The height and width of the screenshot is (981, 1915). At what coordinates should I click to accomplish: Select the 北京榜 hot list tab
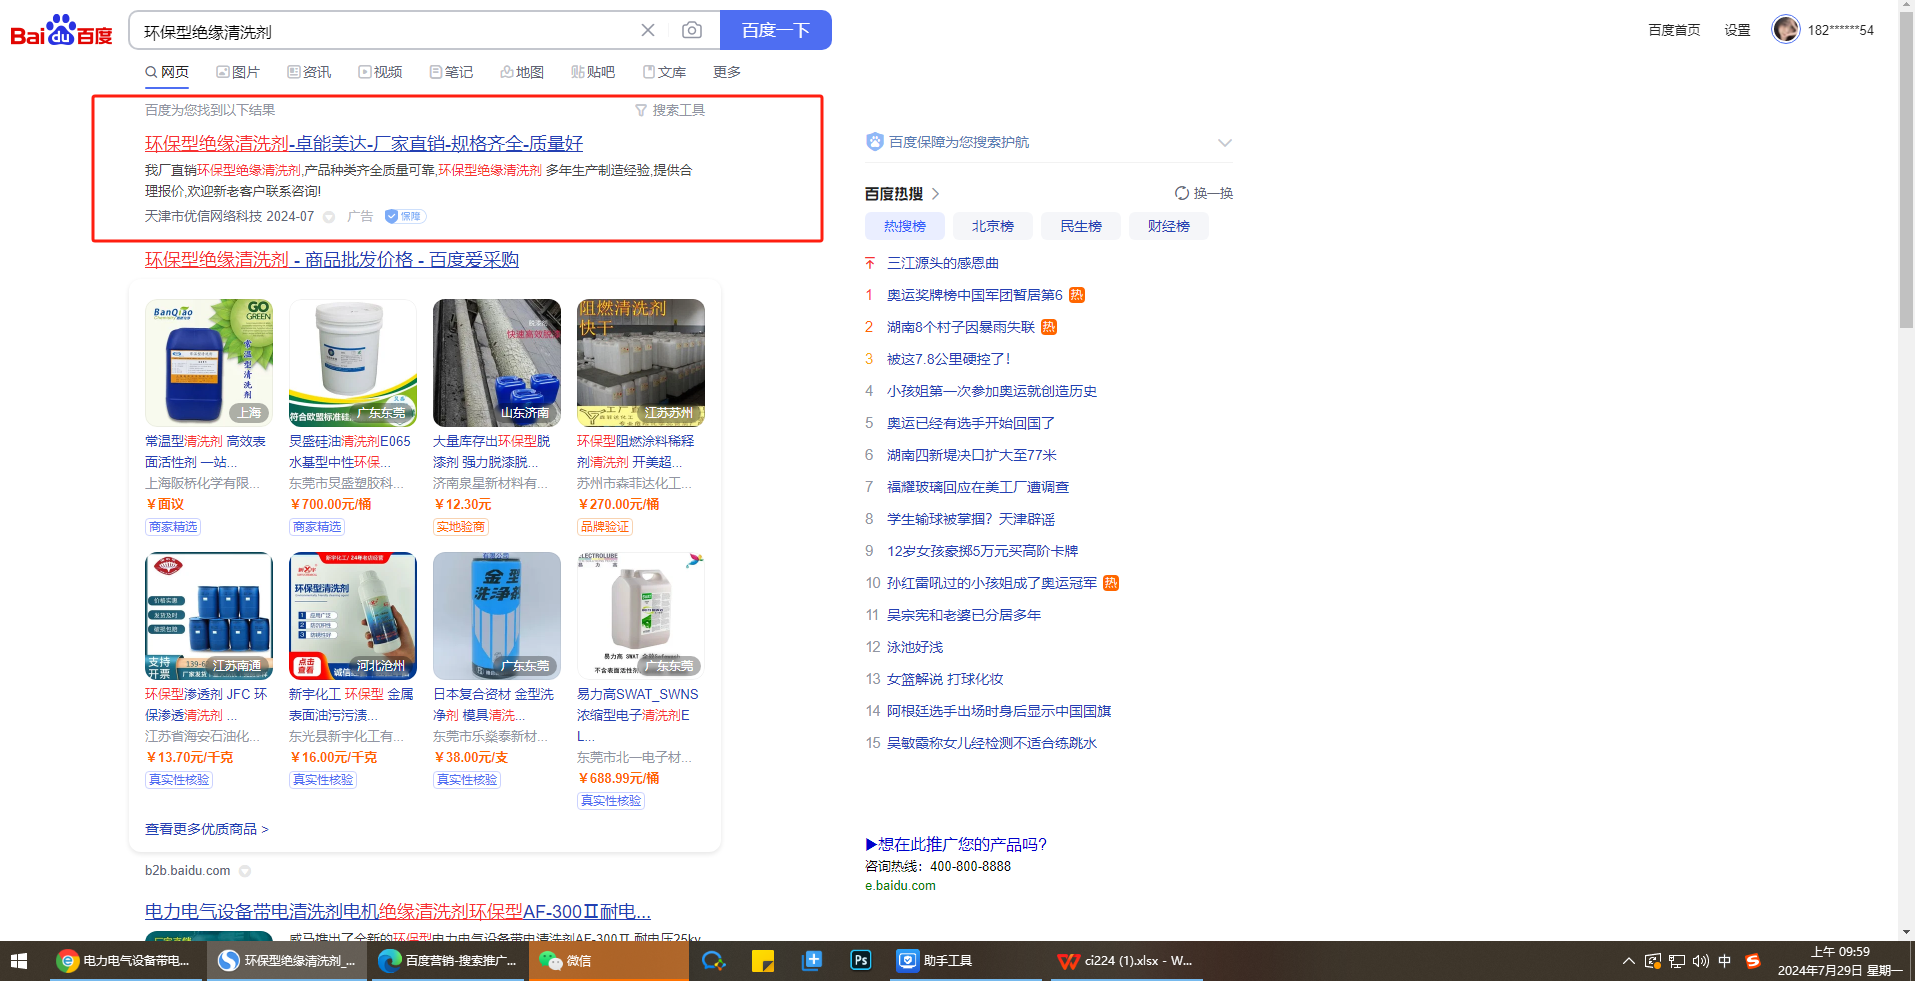[x=993, y=226]
